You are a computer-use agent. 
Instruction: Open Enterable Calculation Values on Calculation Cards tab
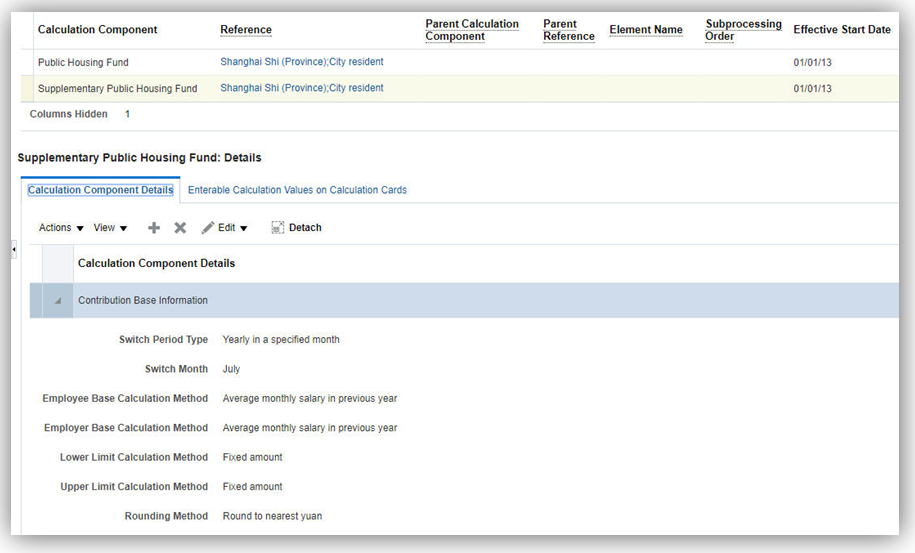click(297, 190)
